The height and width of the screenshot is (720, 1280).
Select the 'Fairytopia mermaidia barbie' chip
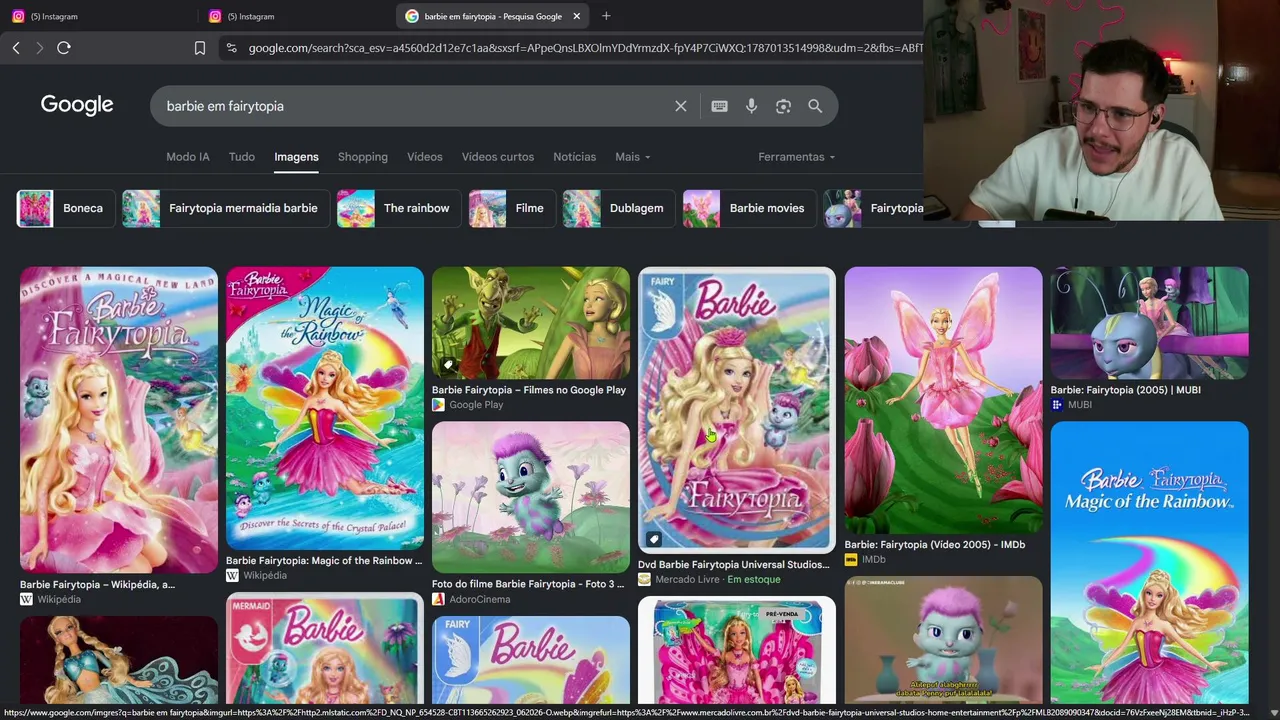225,208
